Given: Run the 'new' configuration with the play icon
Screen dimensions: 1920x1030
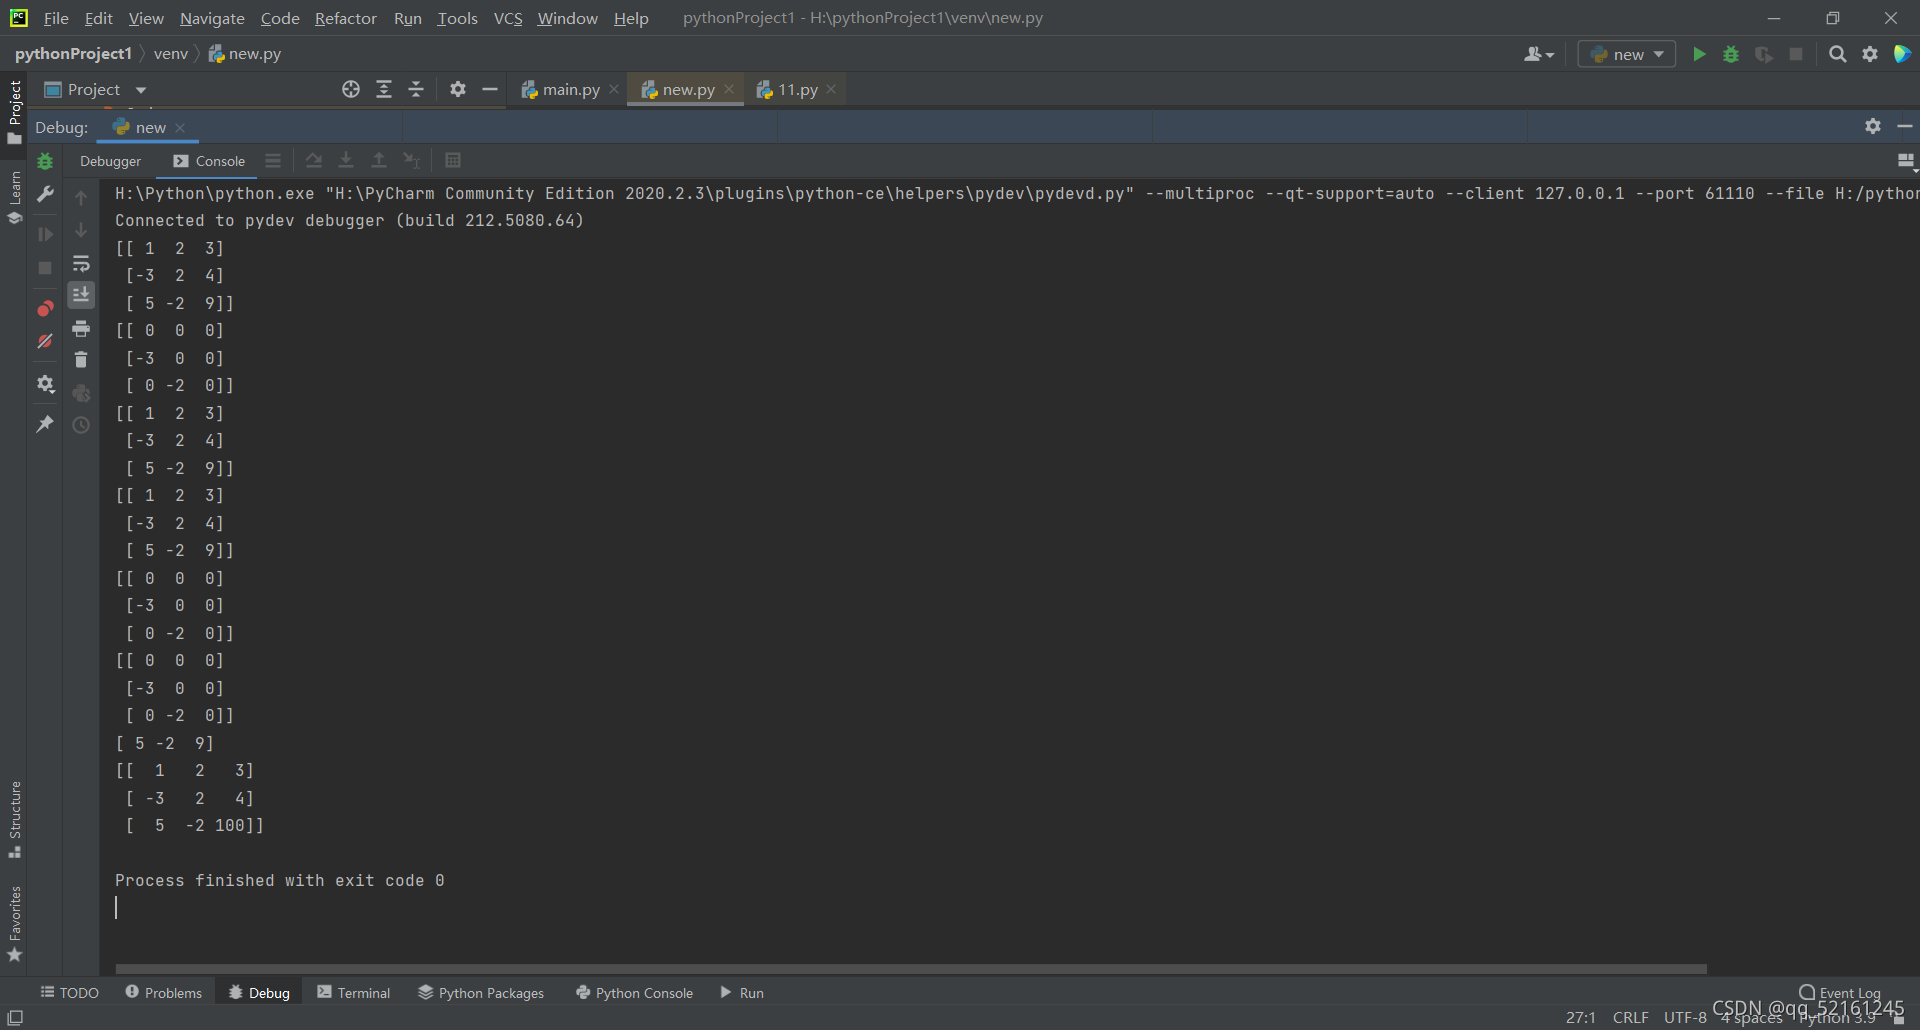Looking at the screenshot, I should point(1699,54).
